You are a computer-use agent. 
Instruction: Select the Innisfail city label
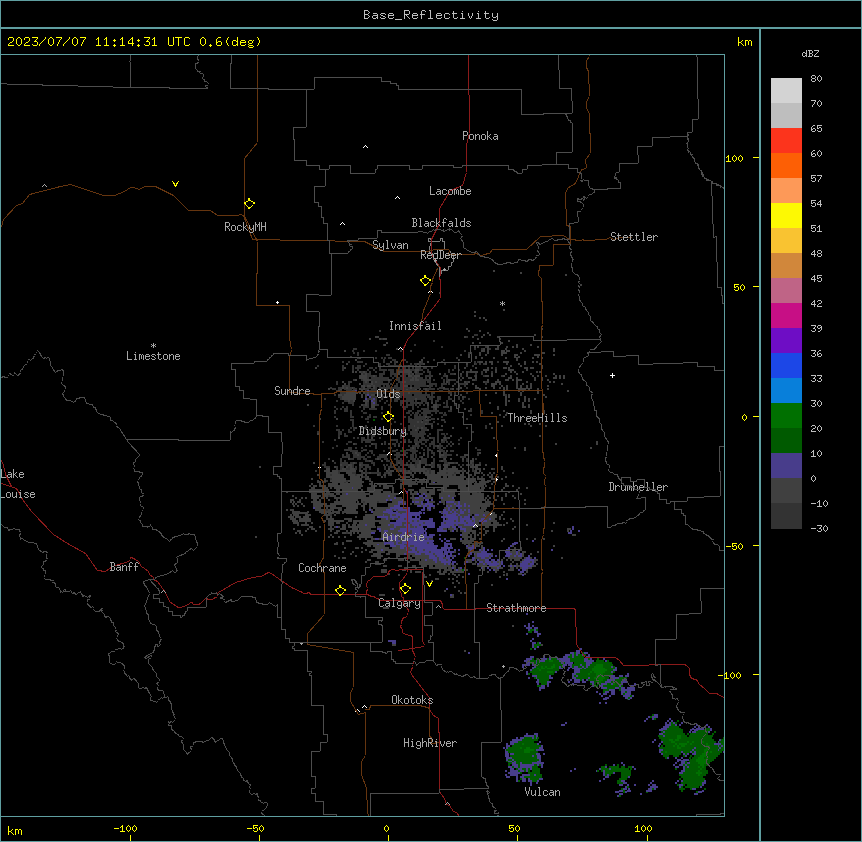click(415, 326)
